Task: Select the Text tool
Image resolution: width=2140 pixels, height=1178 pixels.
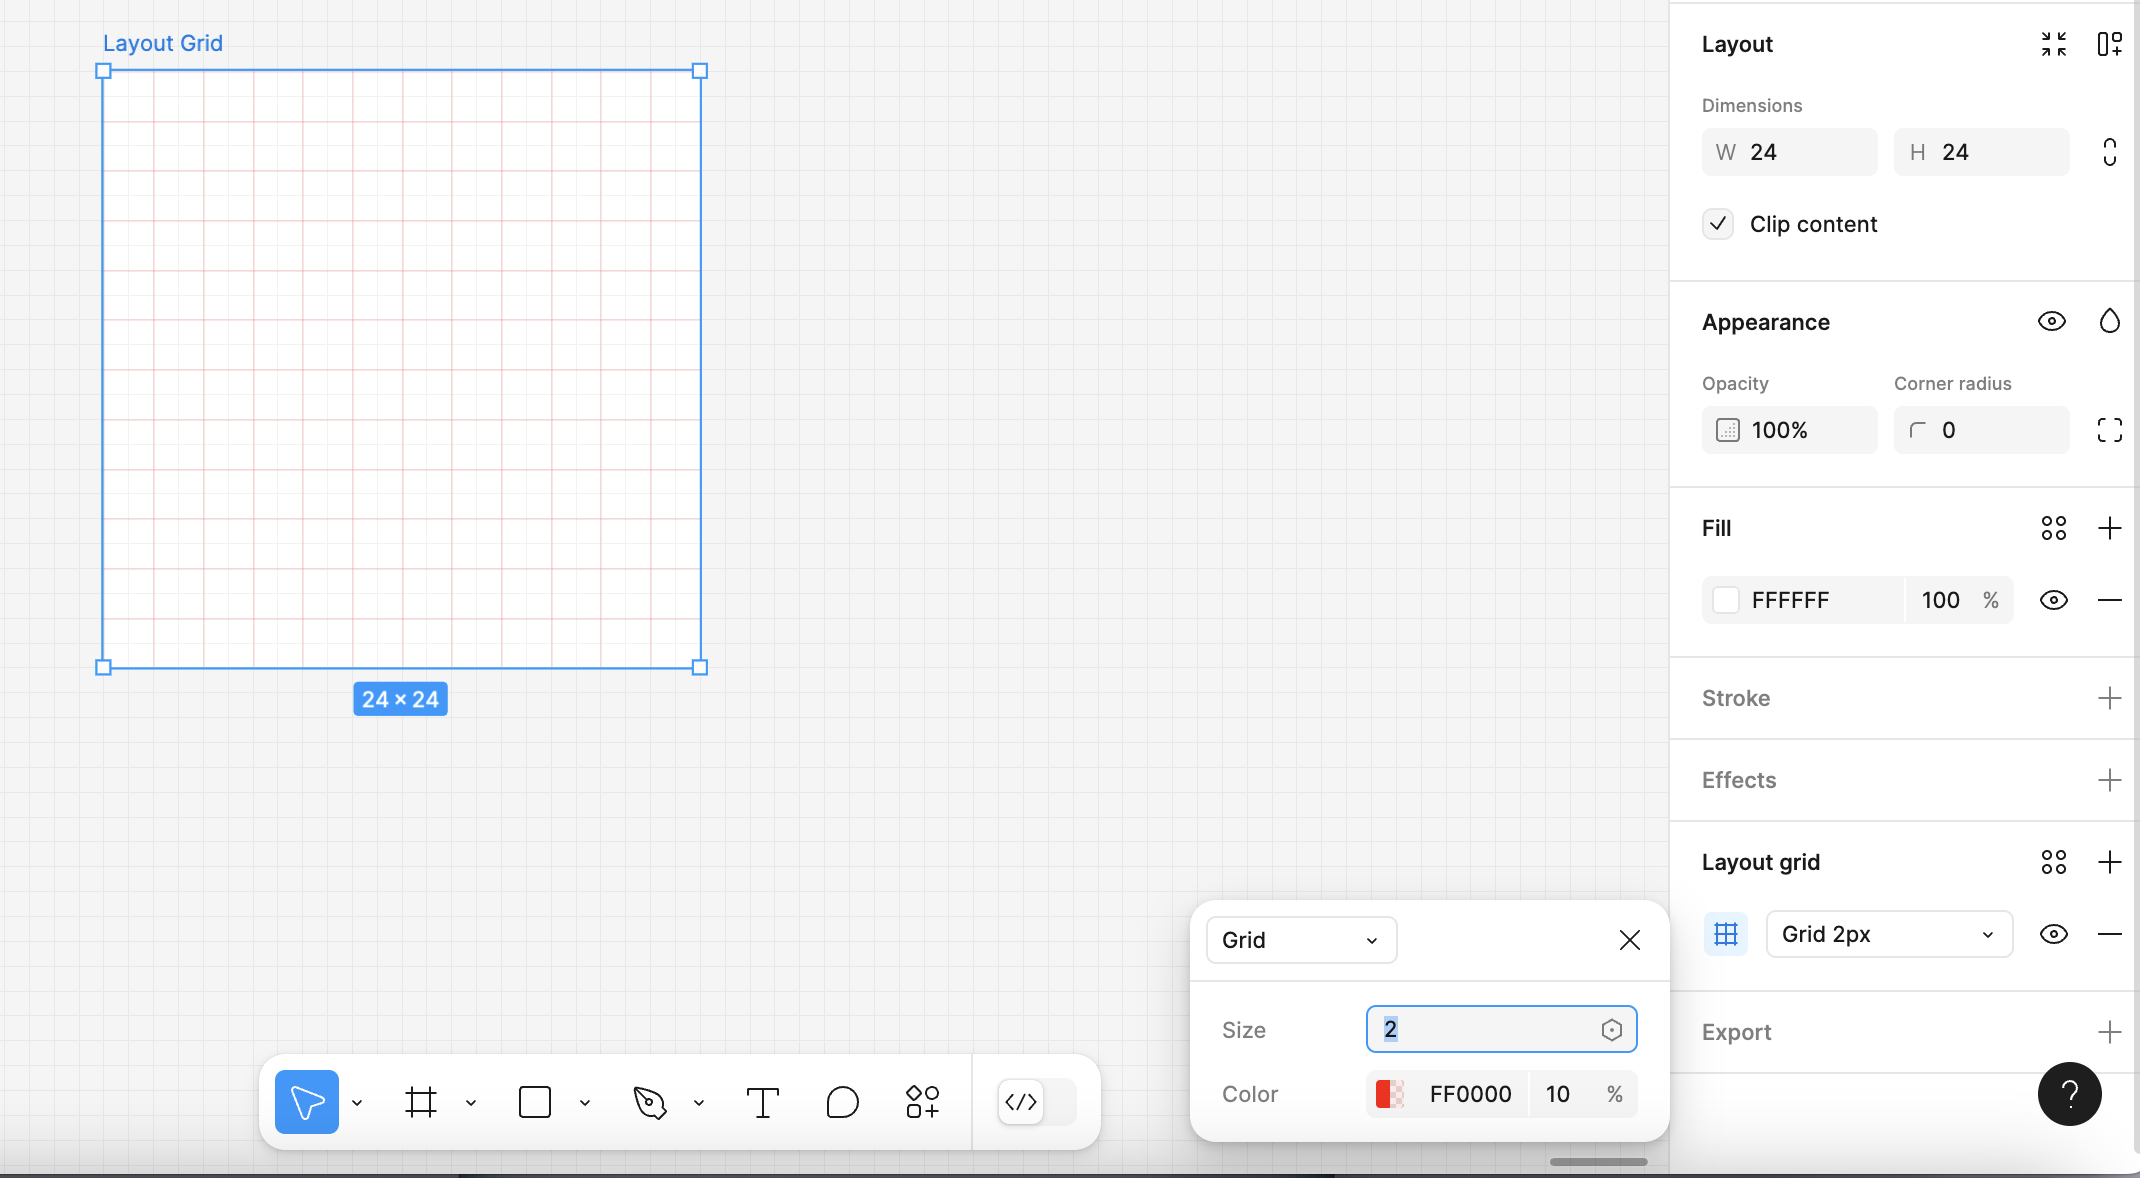Action: pos(762,1102)
